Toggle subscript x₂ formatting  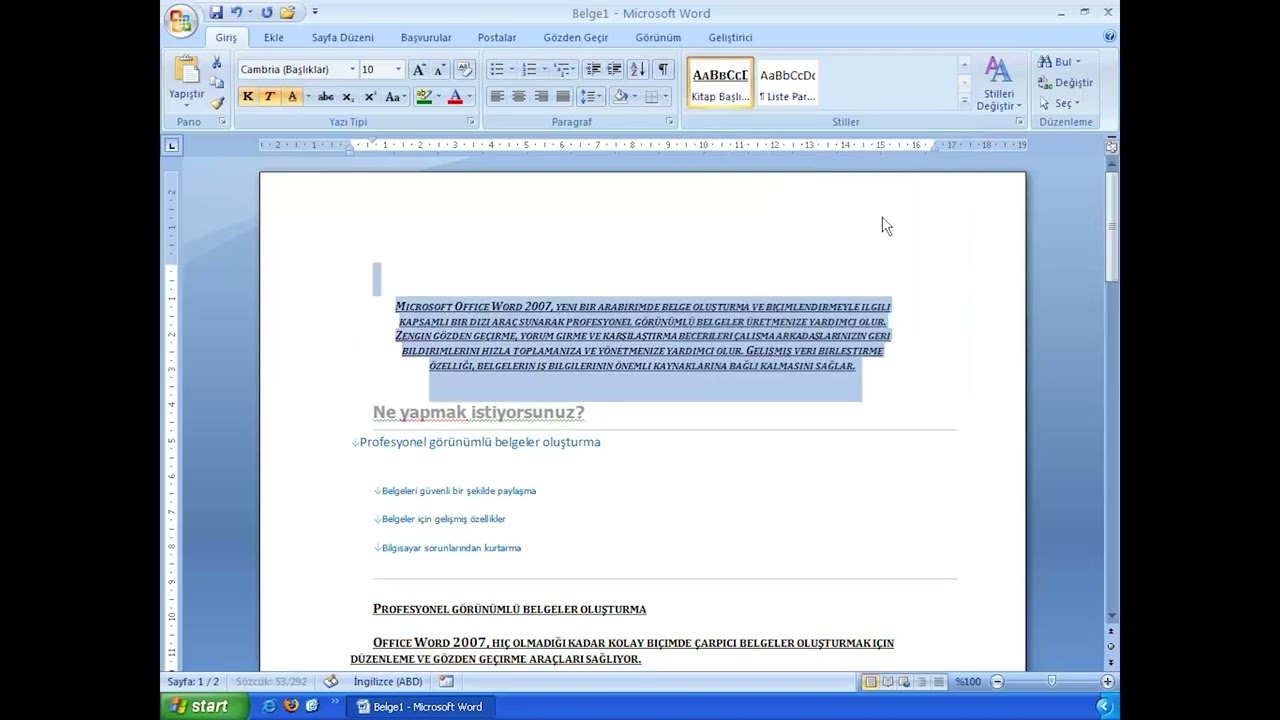tap(348, 97)
